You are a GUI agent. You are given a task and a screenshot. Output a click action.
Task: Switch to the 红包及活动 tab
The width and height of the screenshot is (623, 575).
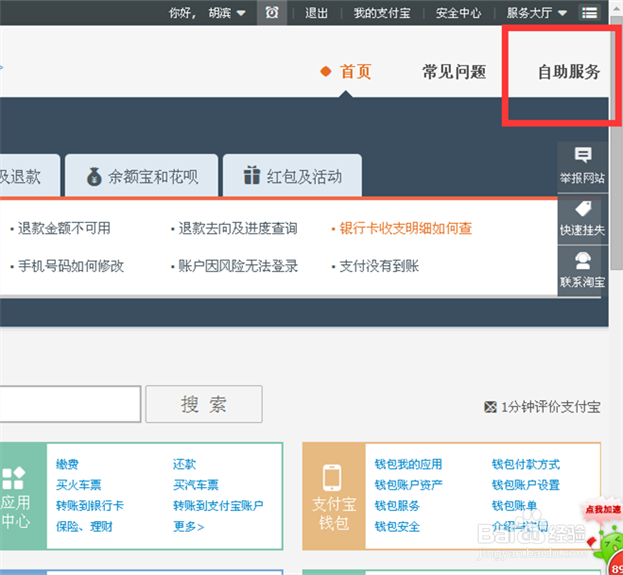pos(292,175)
